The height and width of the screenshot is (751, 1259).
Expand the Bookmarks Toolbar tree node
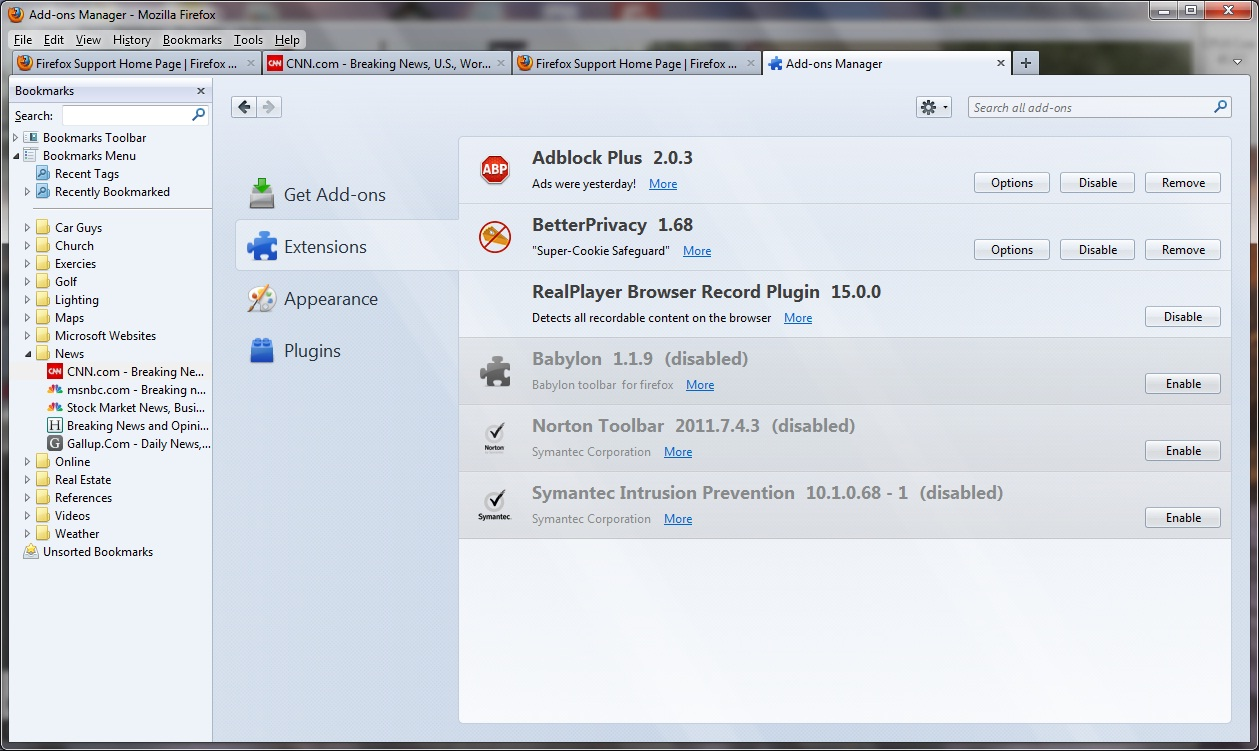pos(16,138)
